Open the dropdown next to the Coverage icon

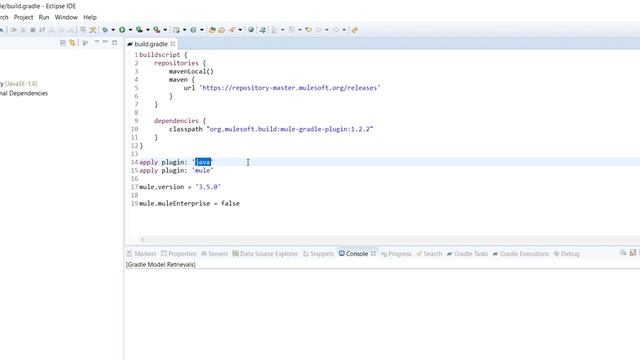tap(148, 30)
